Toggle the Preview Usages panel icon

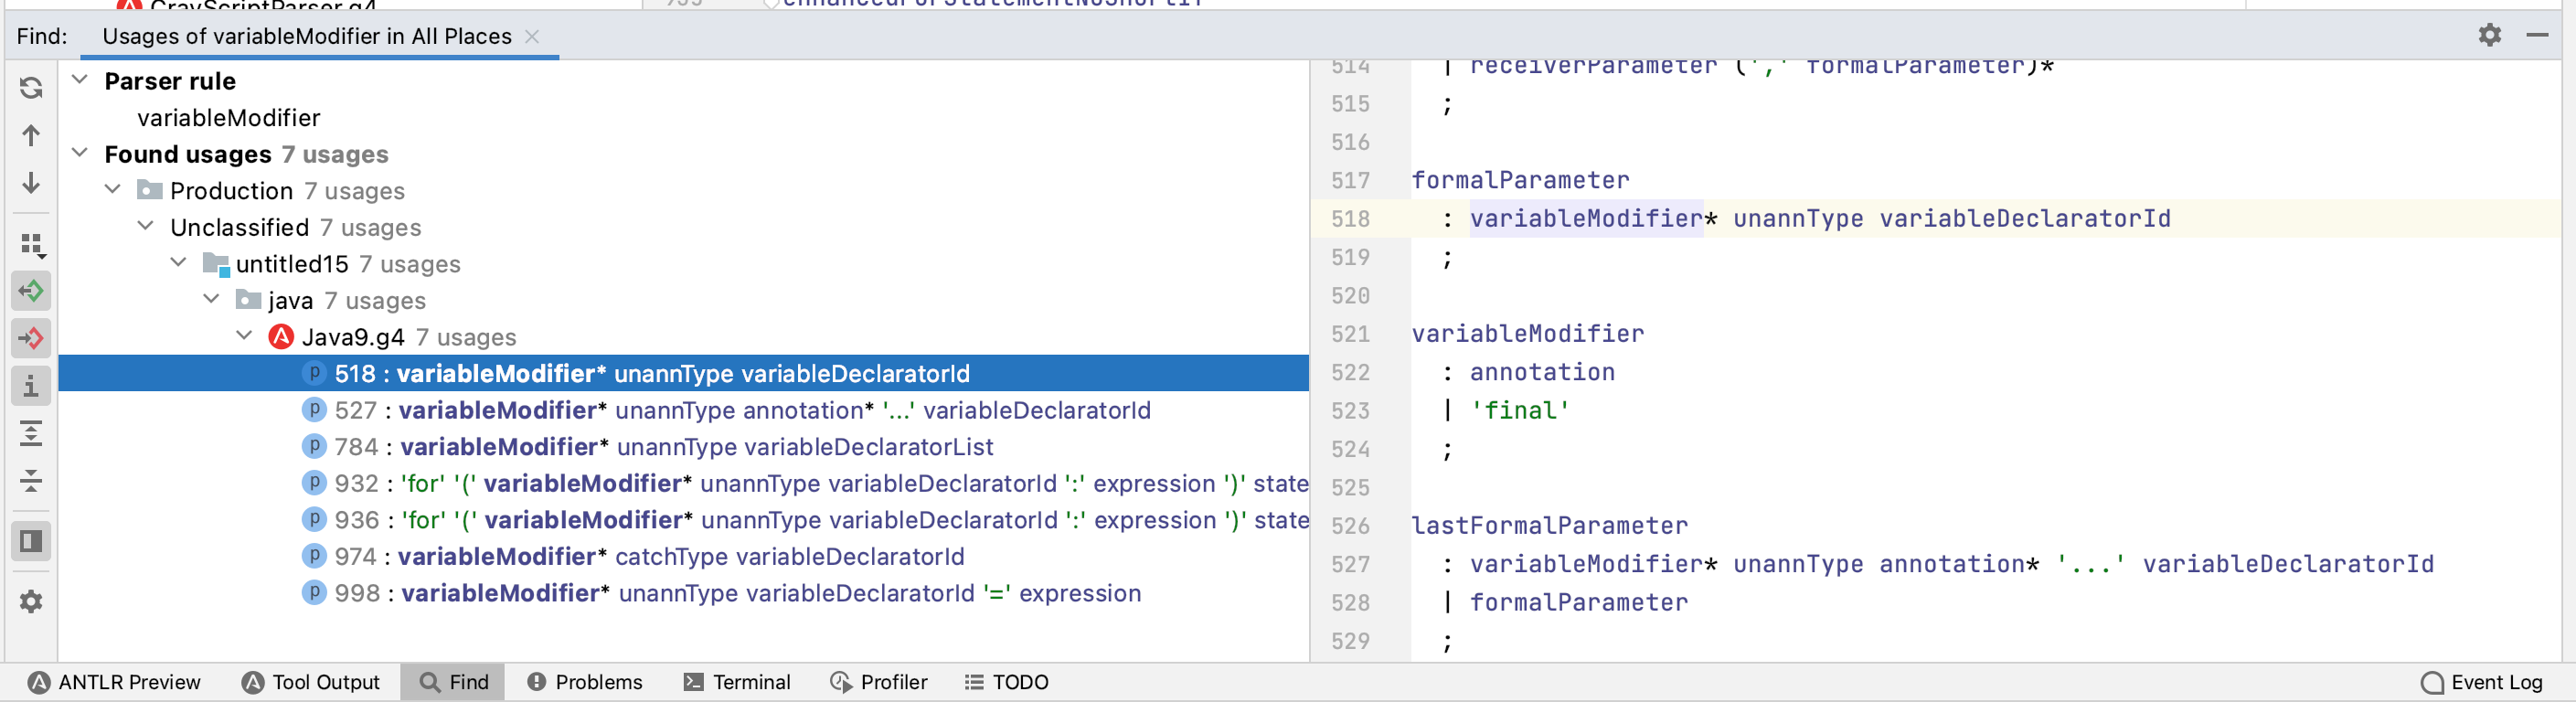(x=31, y=541)
